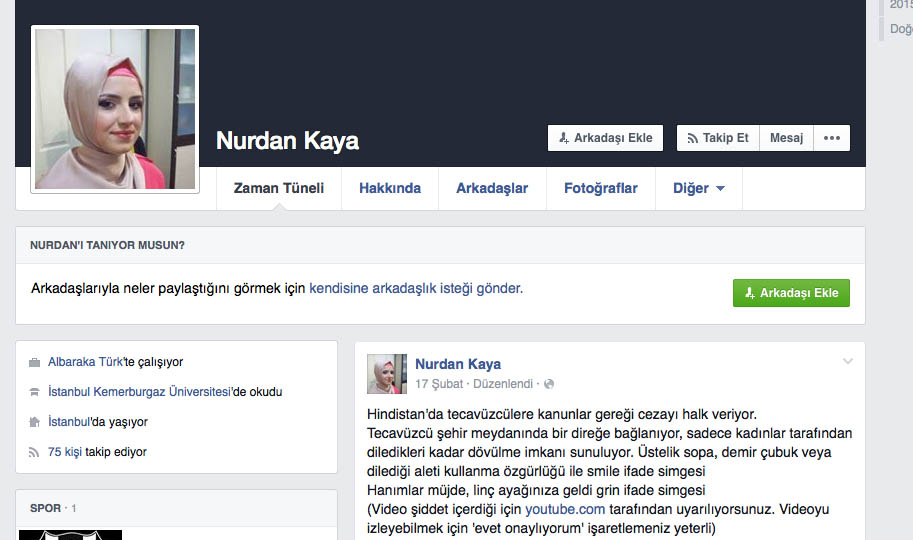Open Nurdan Kaya name link in post

tap(458, 364)
